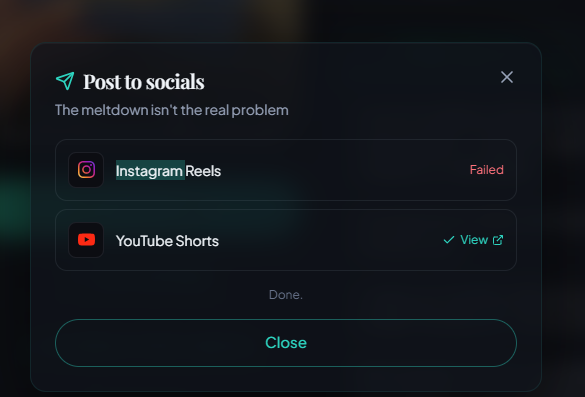
Task: Click the paper plane send icon
Action: [x=65, y=81]
